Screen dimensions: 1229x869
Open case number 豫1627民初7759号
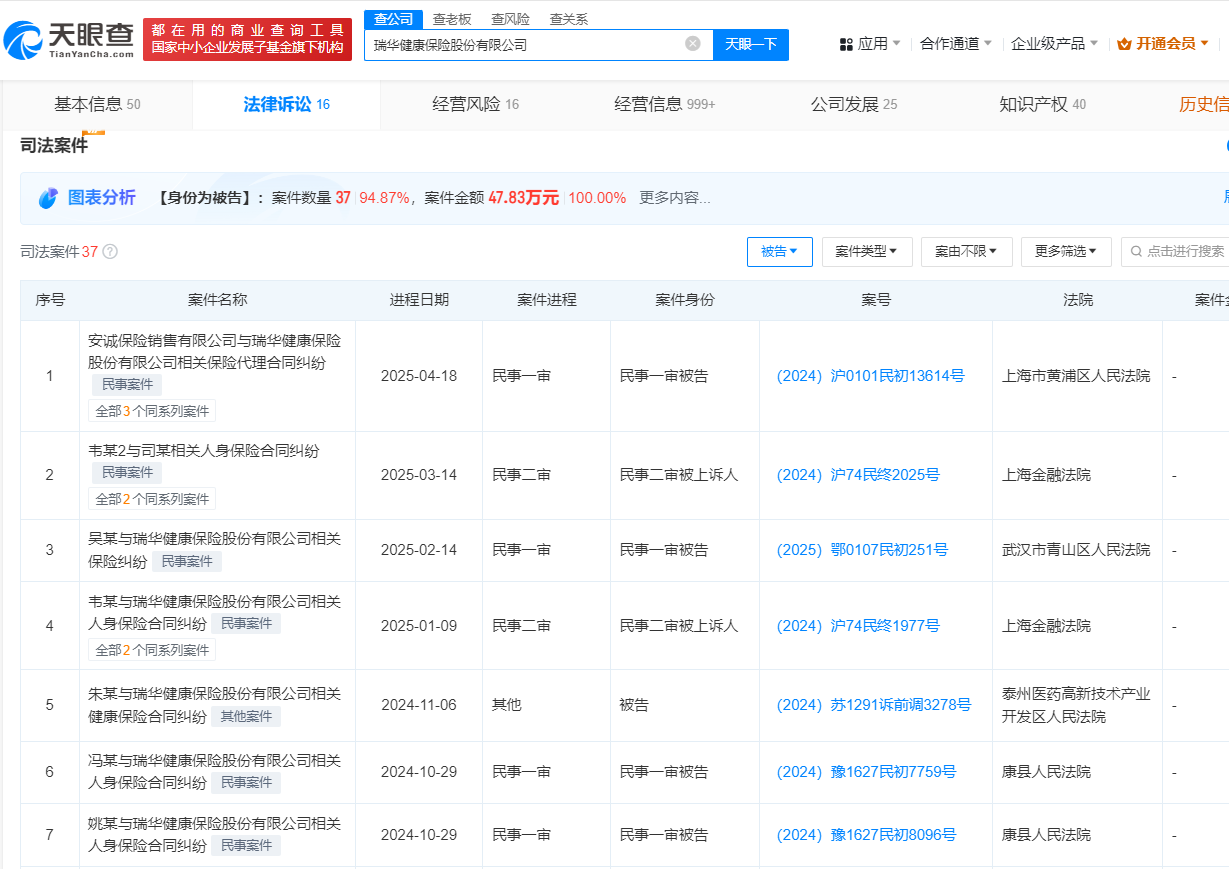866,772
